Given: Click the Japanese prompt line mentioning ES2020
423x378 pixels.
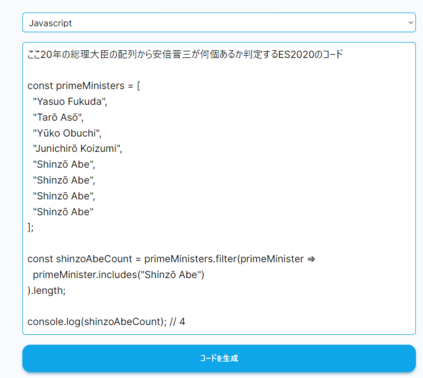Looking at the screenshot, I should click(x=185, y=54).
